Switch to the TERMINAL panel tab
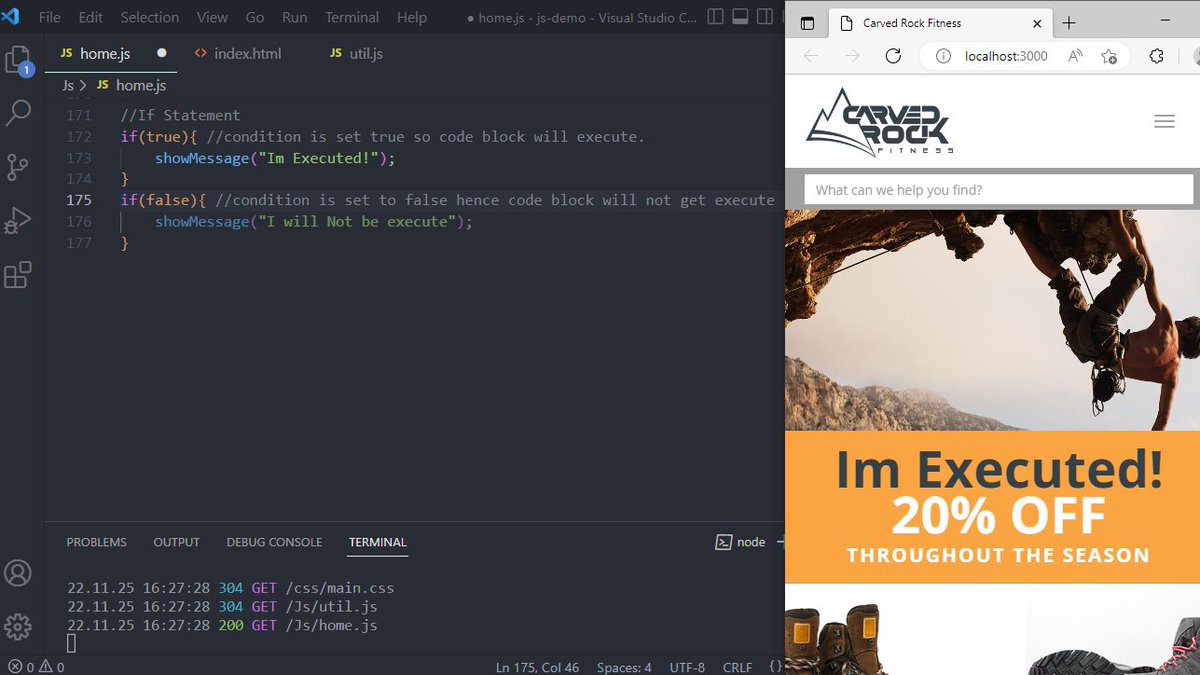1200x675 pixels. point(378,542)
